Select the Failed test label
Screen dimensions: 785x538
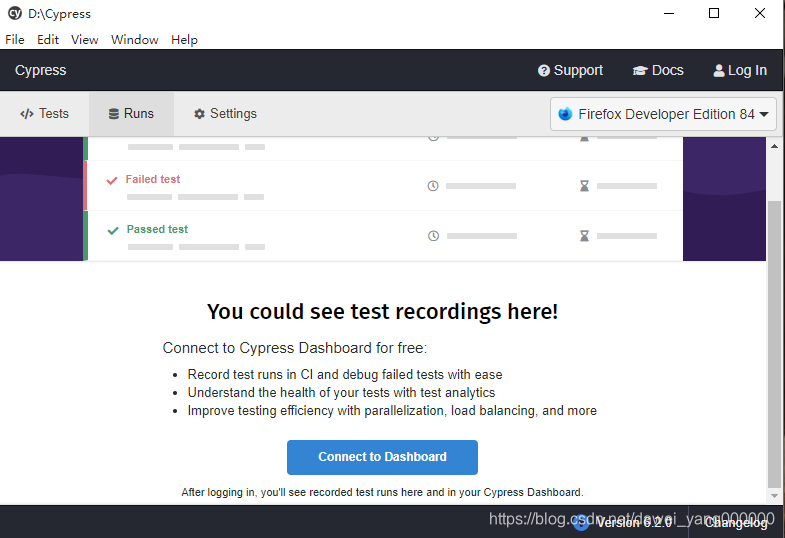point(153,179)
